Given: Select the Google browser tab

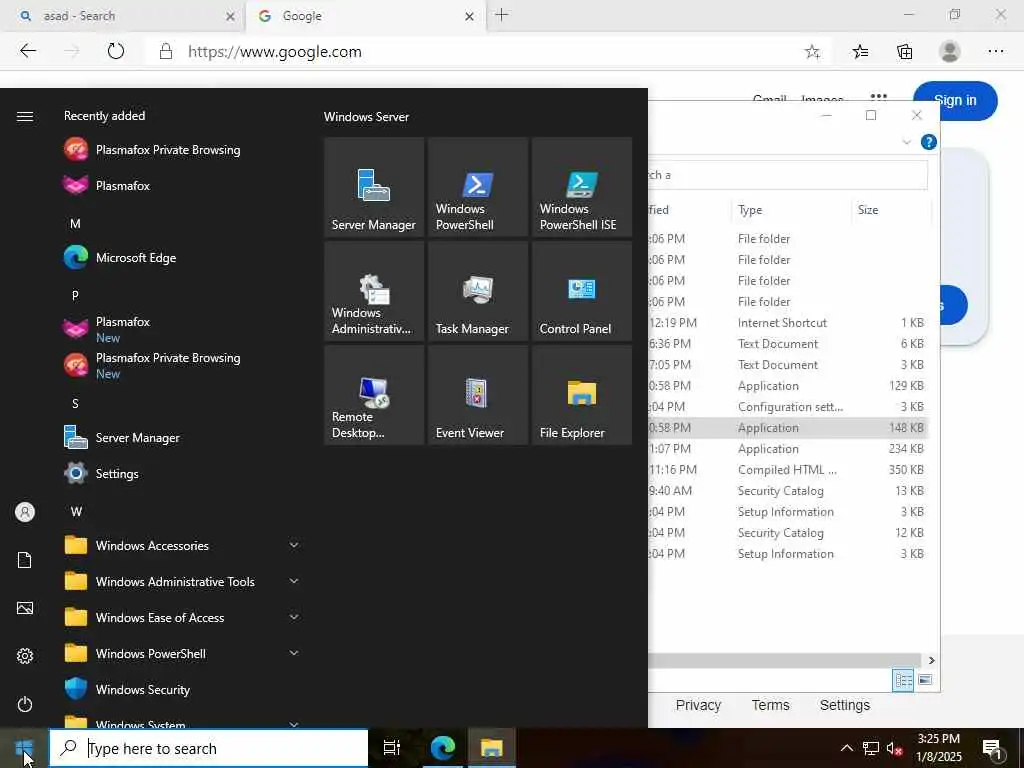Looking at the screenshot, I should pos(366,16).
